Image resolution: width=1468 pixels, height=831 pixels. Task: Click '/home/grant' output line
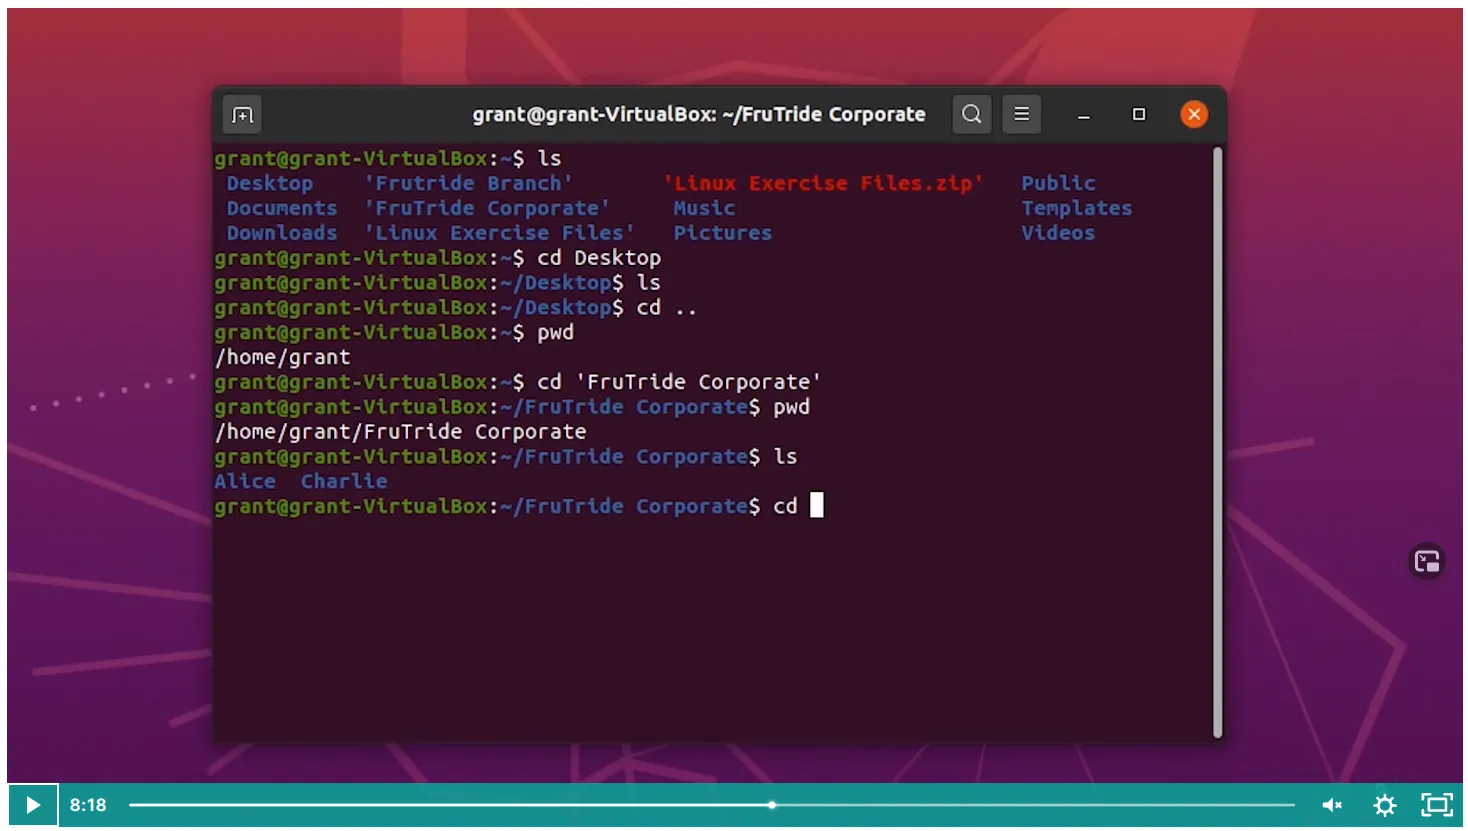point(283,357)
